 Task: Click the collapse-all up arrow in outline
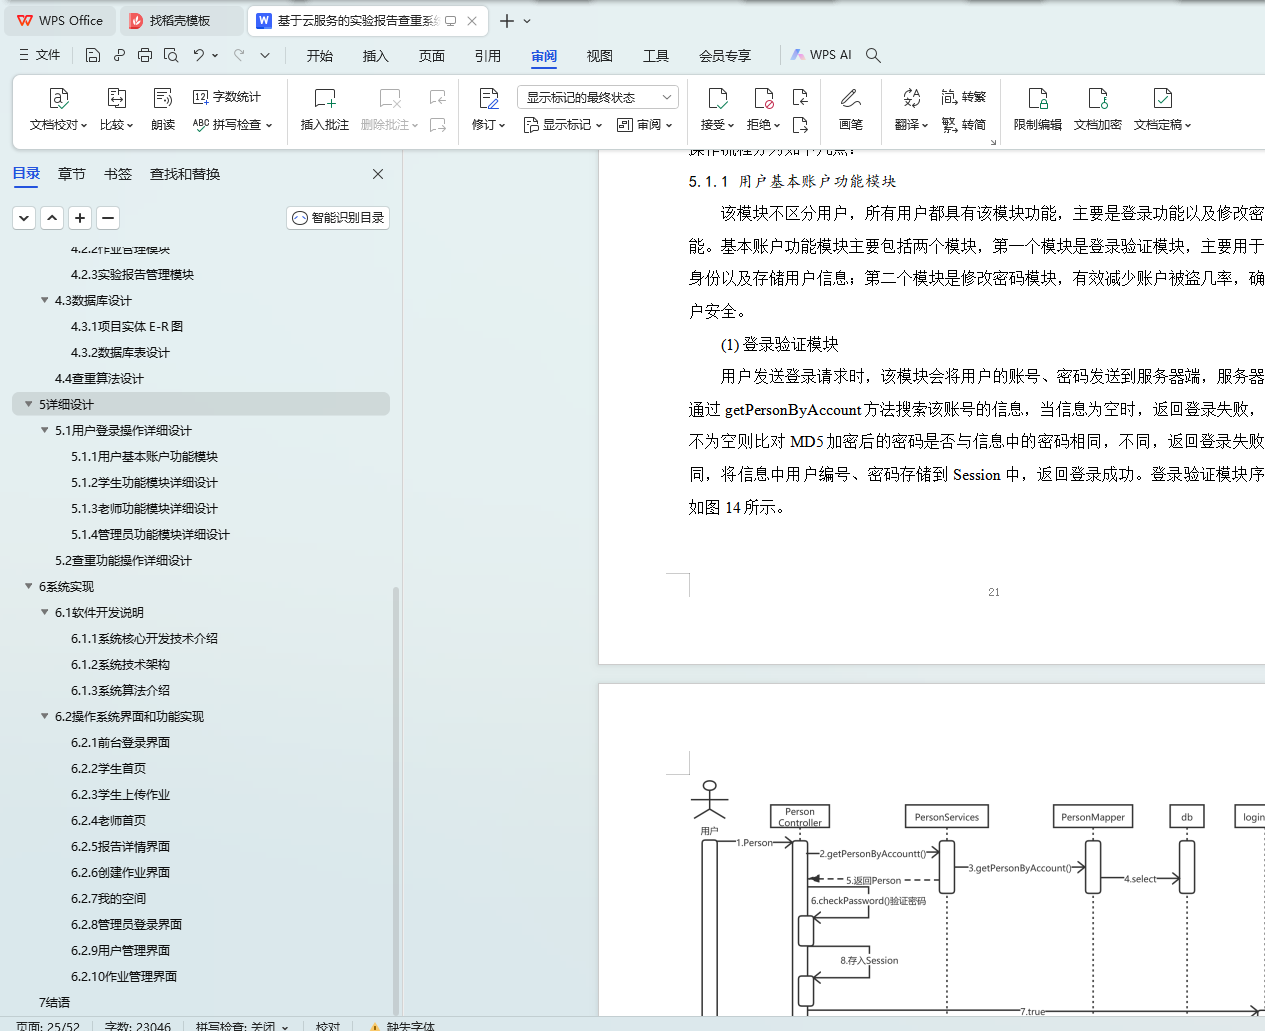click(52, 217)
